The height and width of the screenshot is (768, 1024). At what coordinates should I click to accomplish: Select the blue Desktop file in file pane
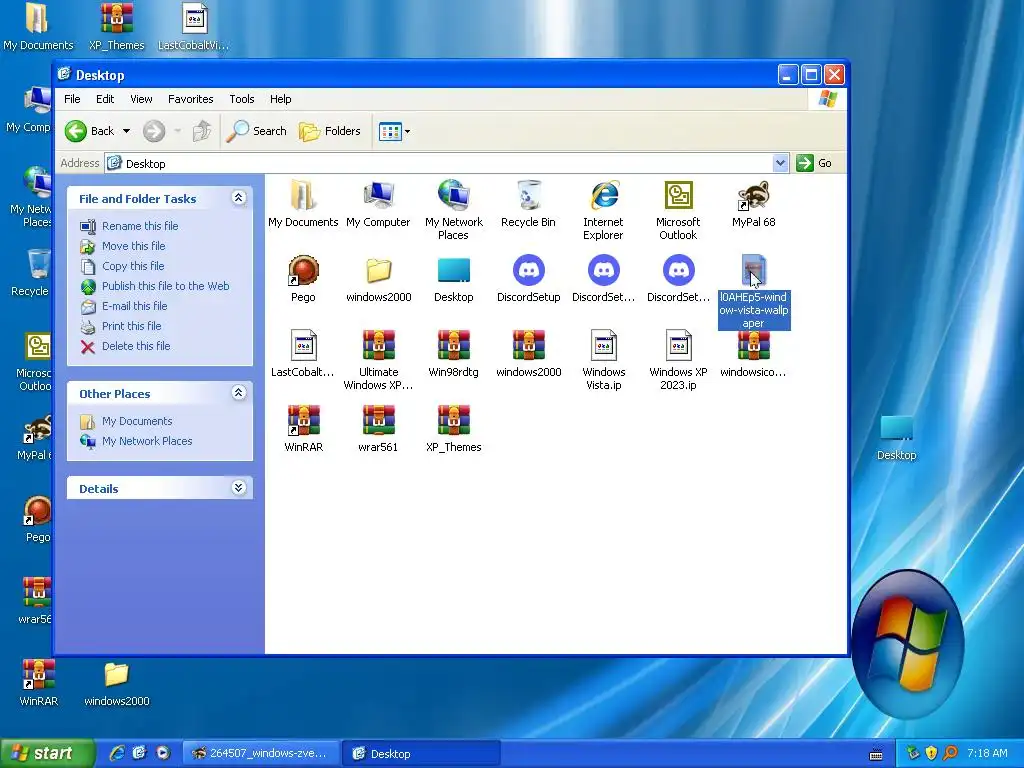[x=453, y=270]
